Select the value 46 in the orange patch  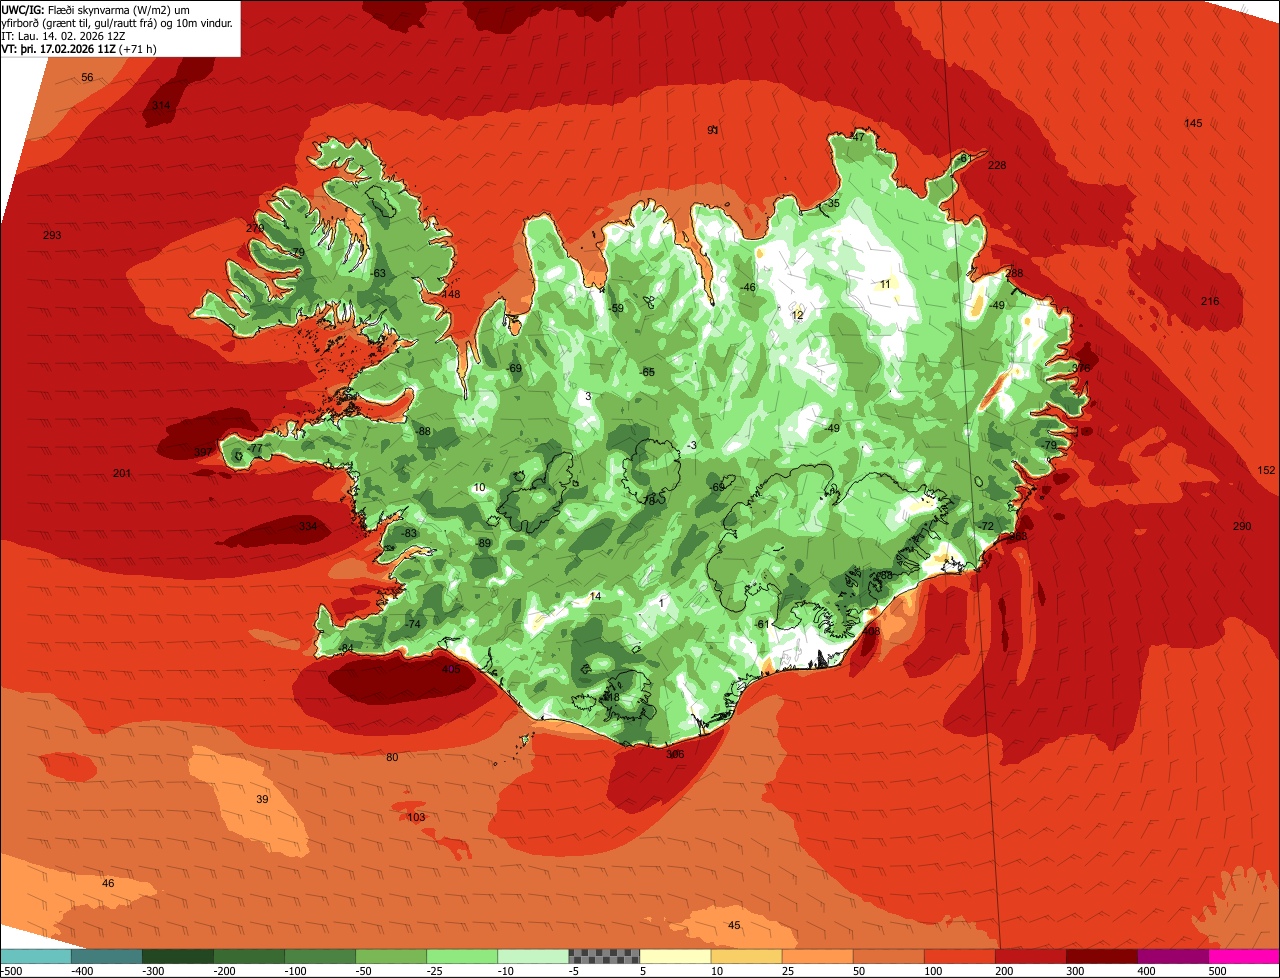click(108, 883)
